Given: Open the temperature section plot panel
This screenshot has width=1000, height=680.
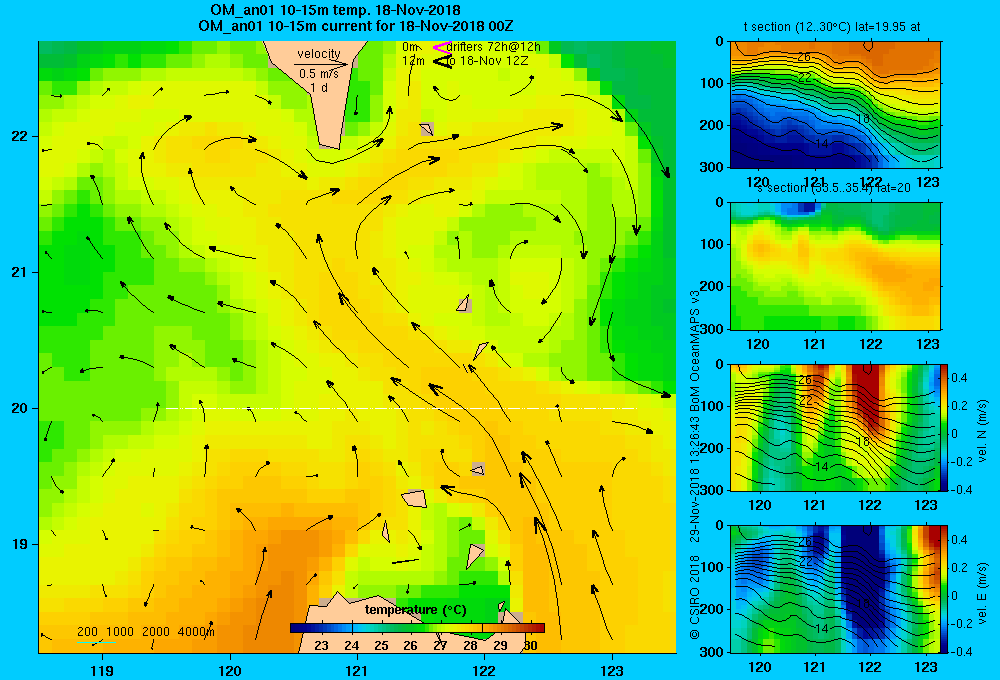Looking at the screenshot, I should coord(835,105).
